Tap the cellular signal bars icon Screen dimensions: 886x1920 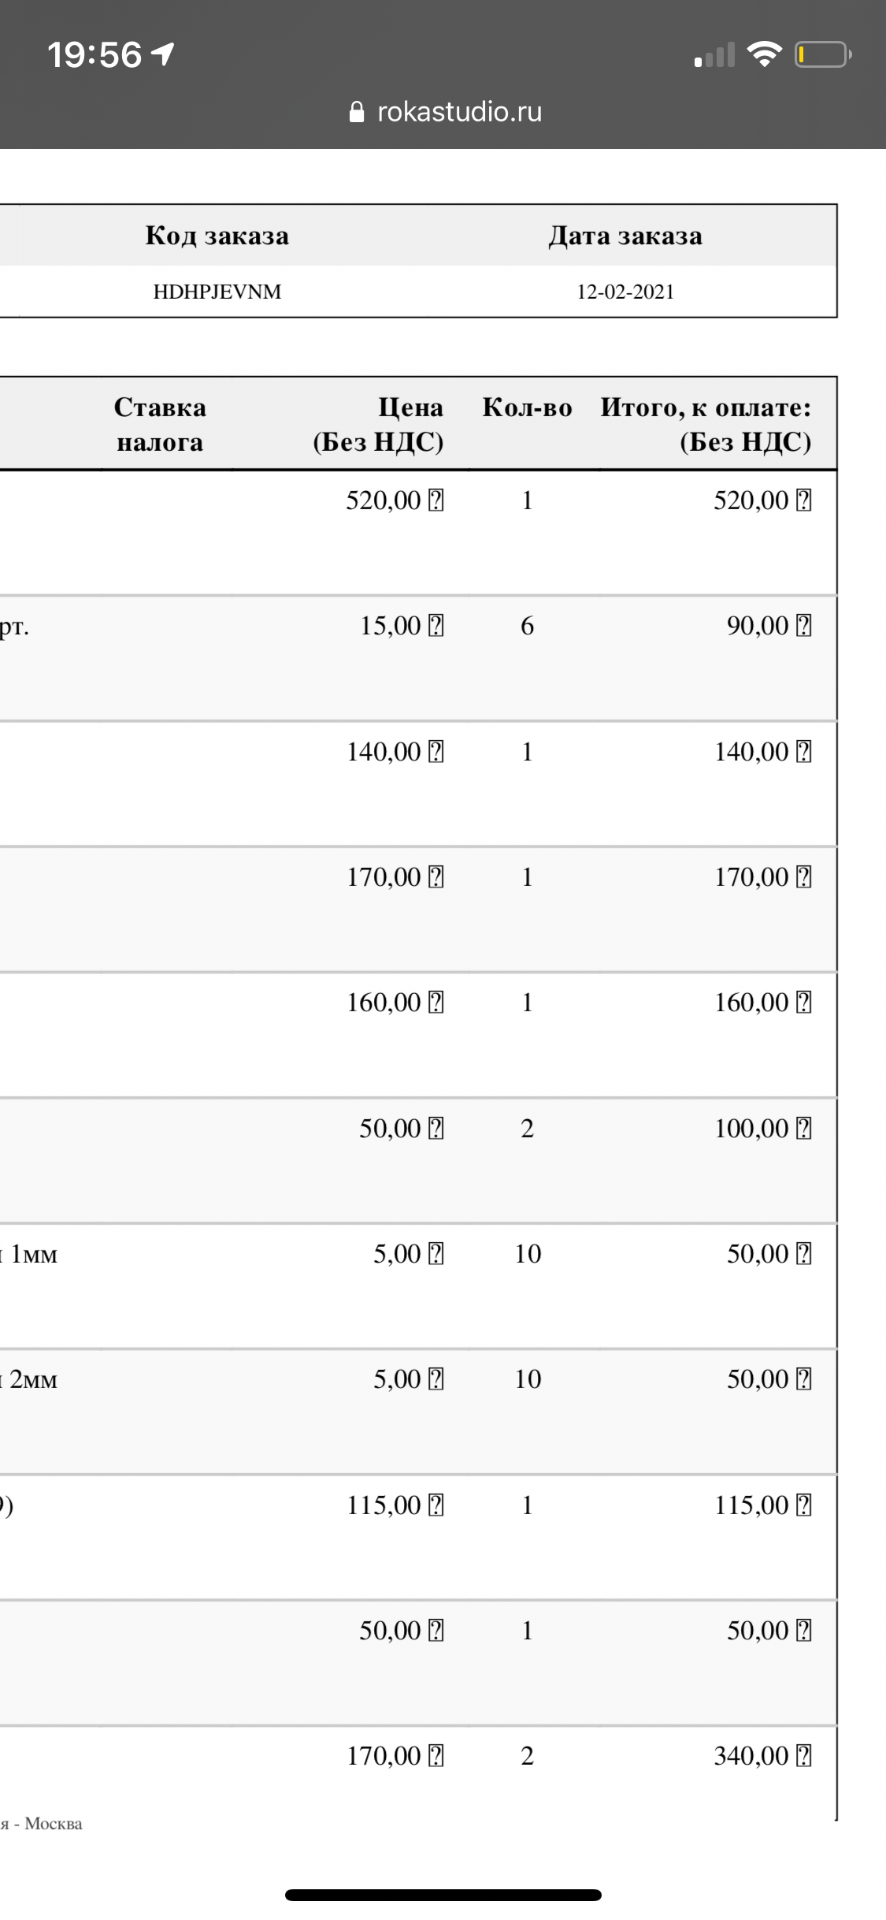pyautogui.click(x=714, y=55)
